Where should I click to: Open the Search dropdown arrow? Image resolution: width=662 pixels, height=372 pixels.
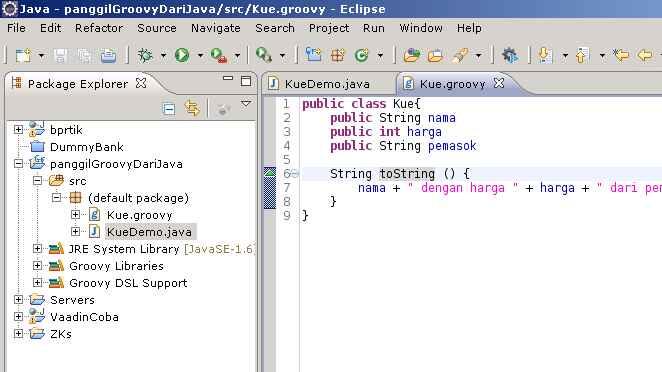(282, 55)
